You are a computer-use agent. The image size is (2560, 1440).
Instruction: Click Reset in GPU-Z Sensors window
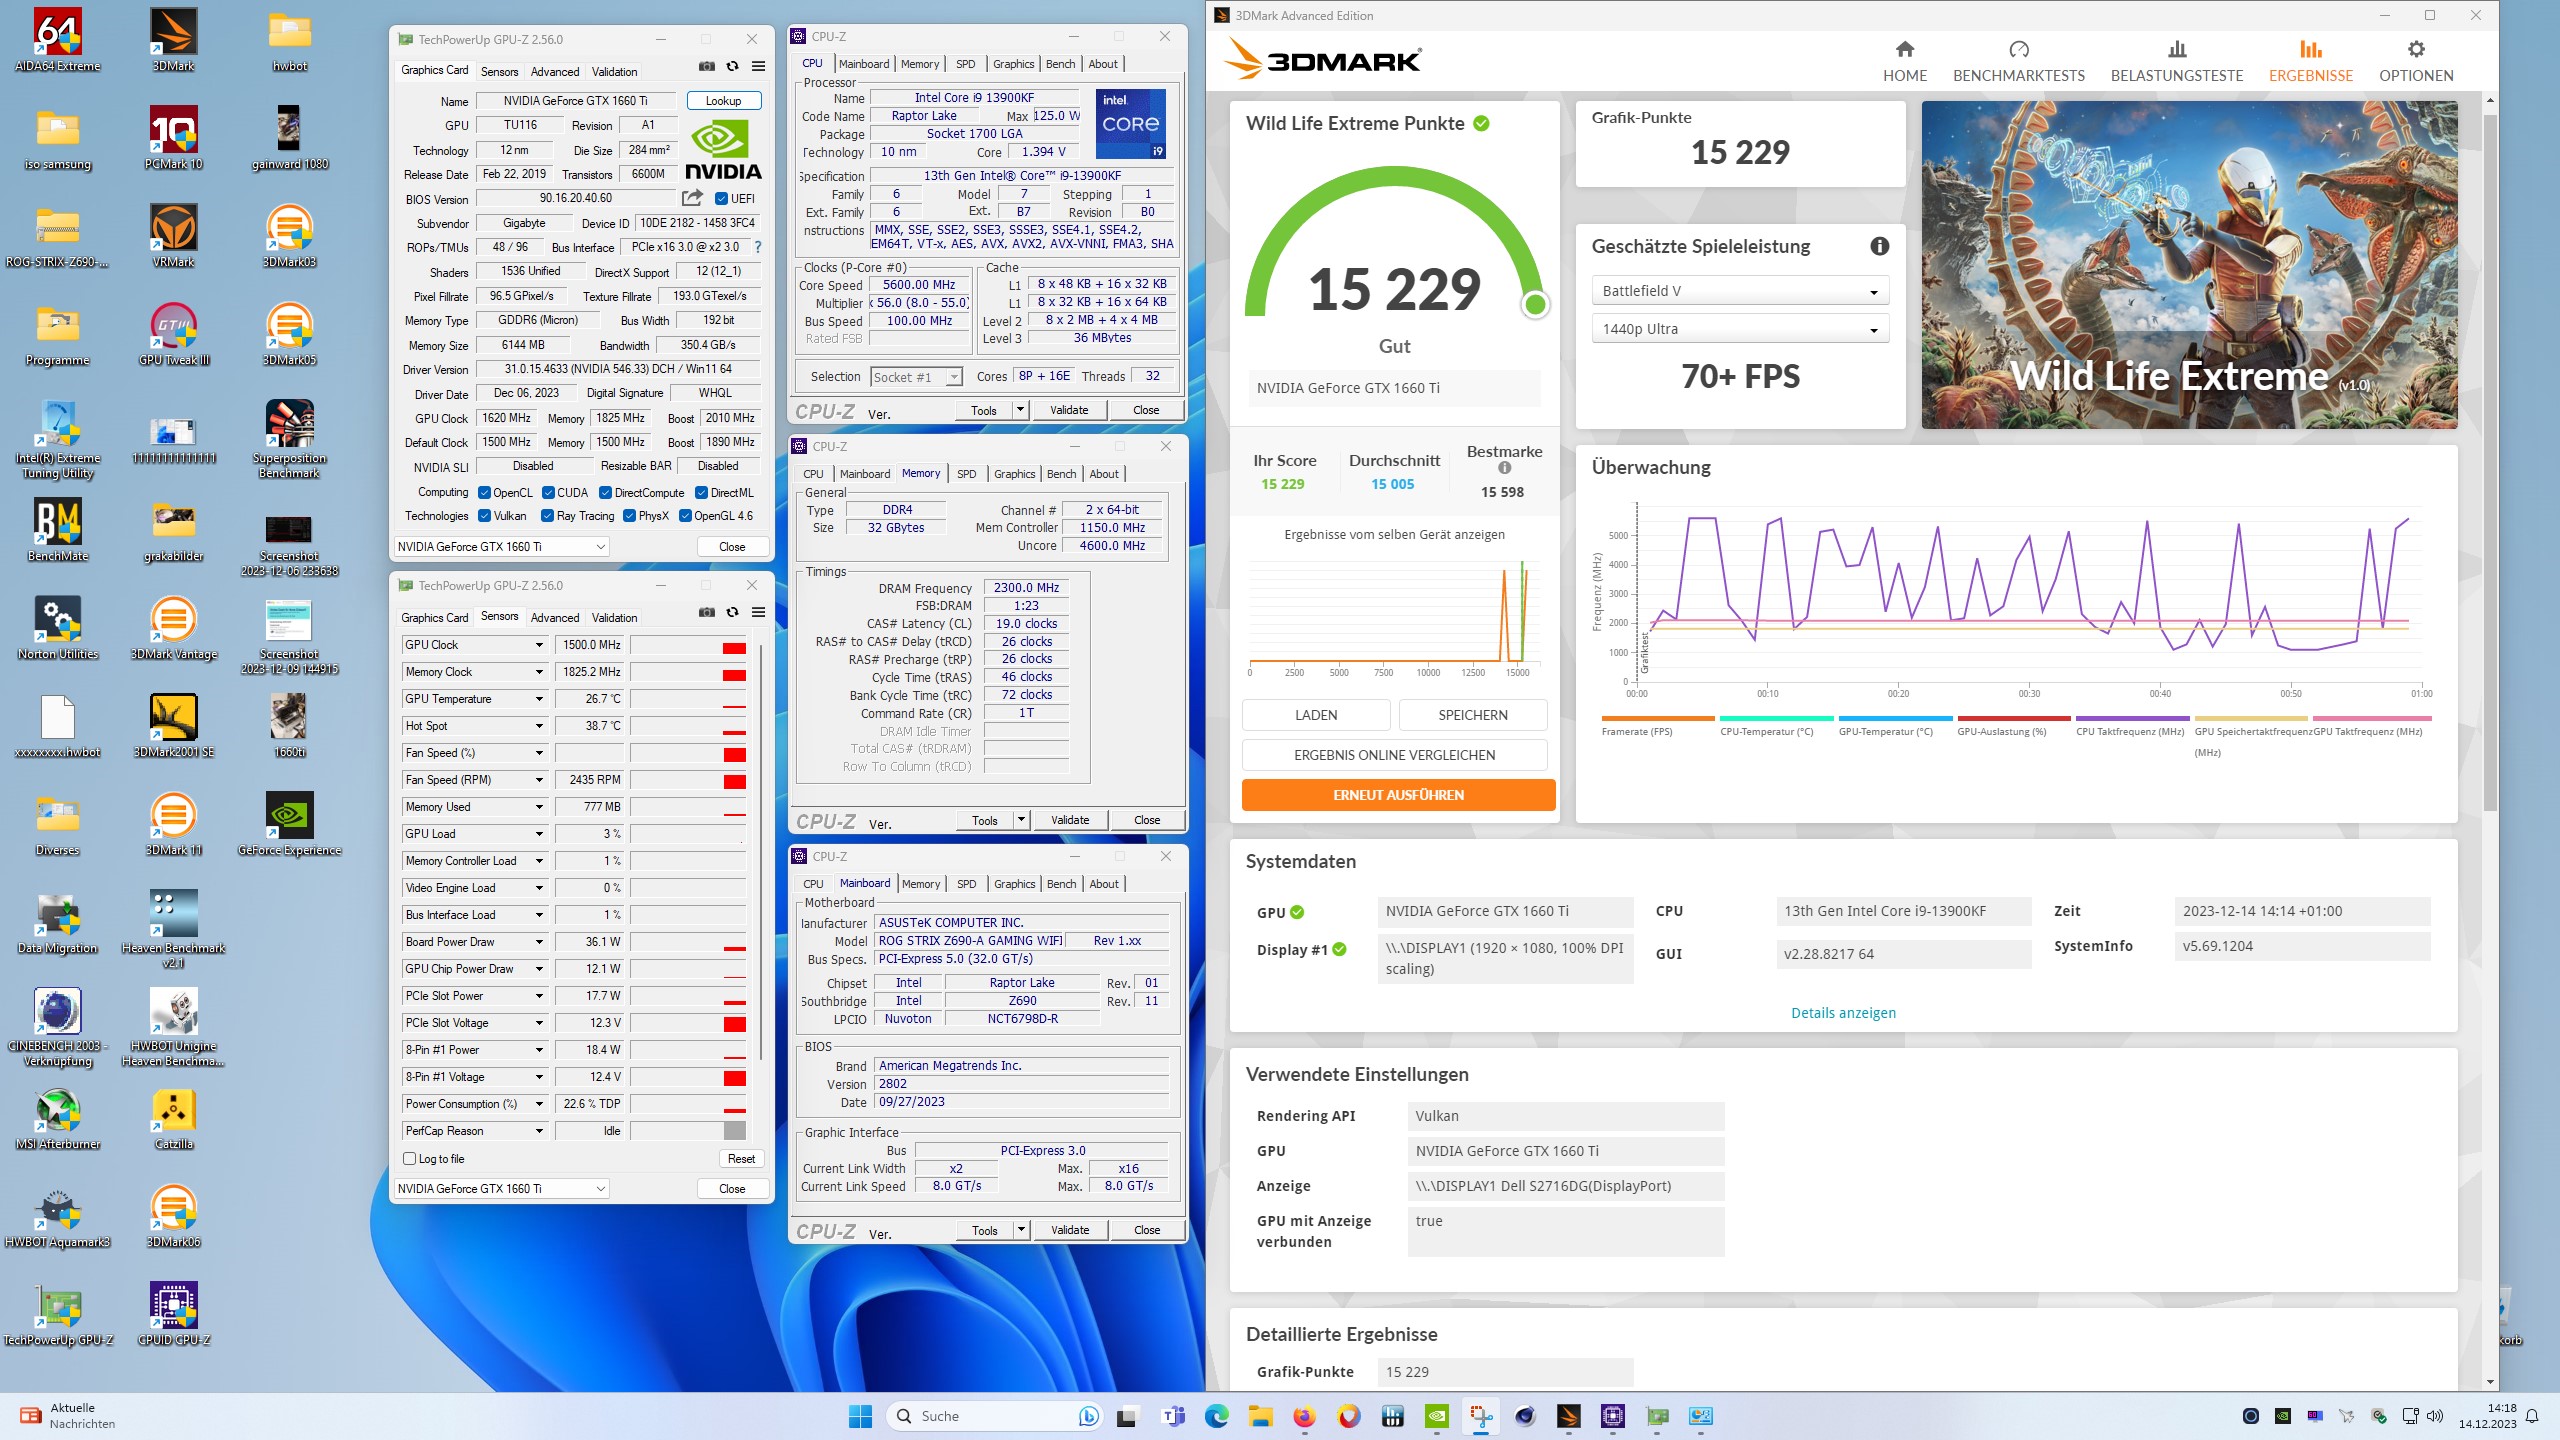(741, 1158)
